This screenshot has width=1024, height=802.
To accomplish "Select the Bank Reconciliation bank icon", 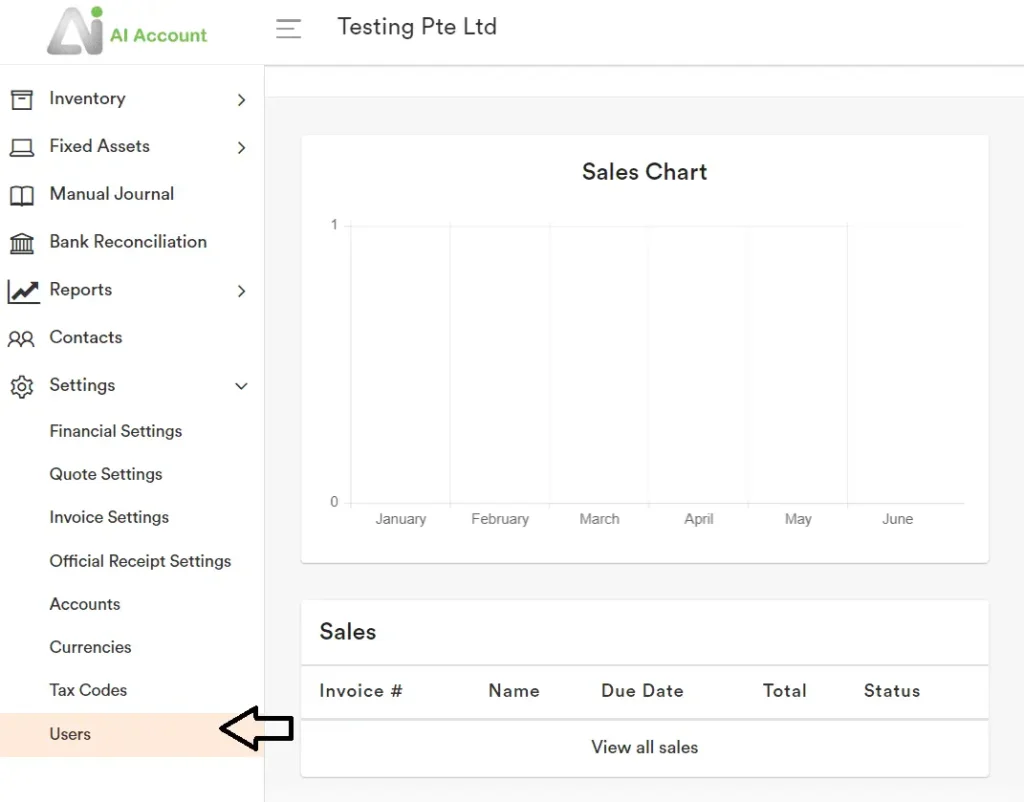I will click(22, 242).
